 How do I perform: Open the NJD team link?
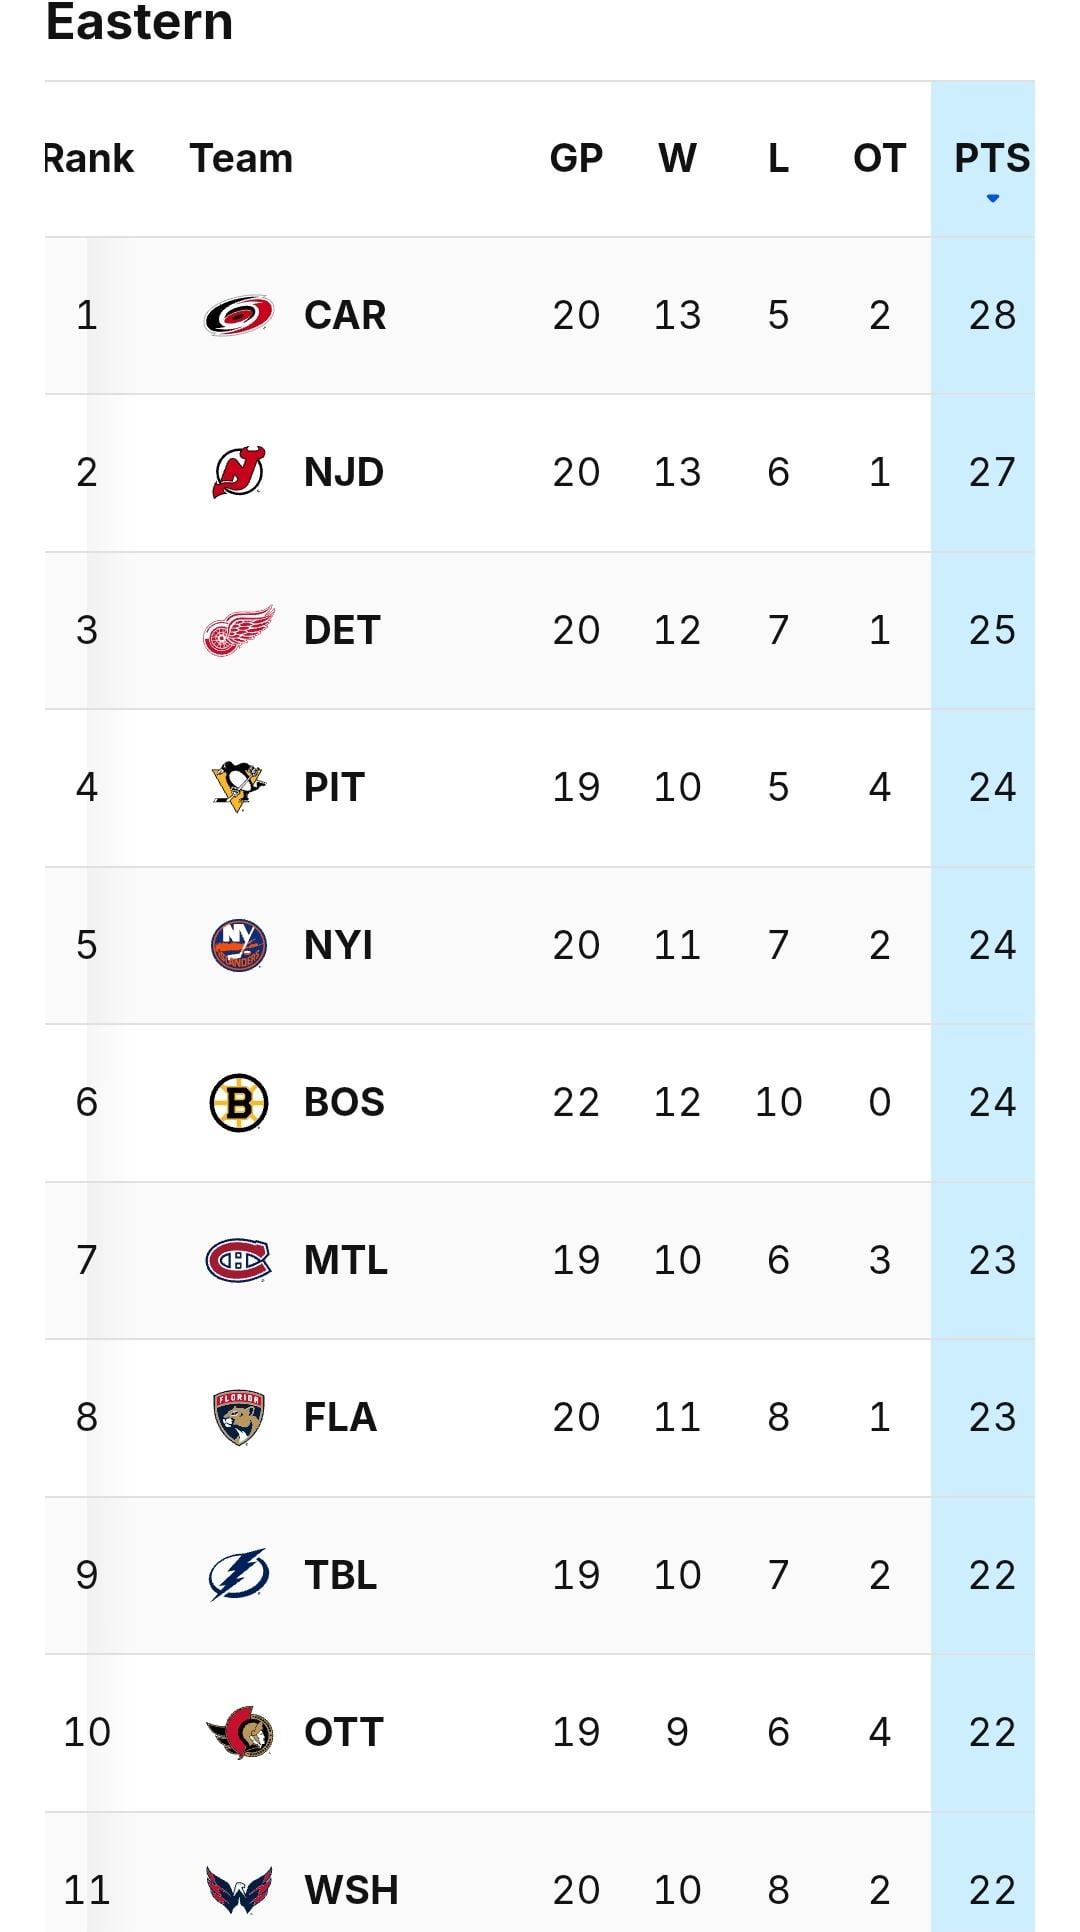[344, 472]
